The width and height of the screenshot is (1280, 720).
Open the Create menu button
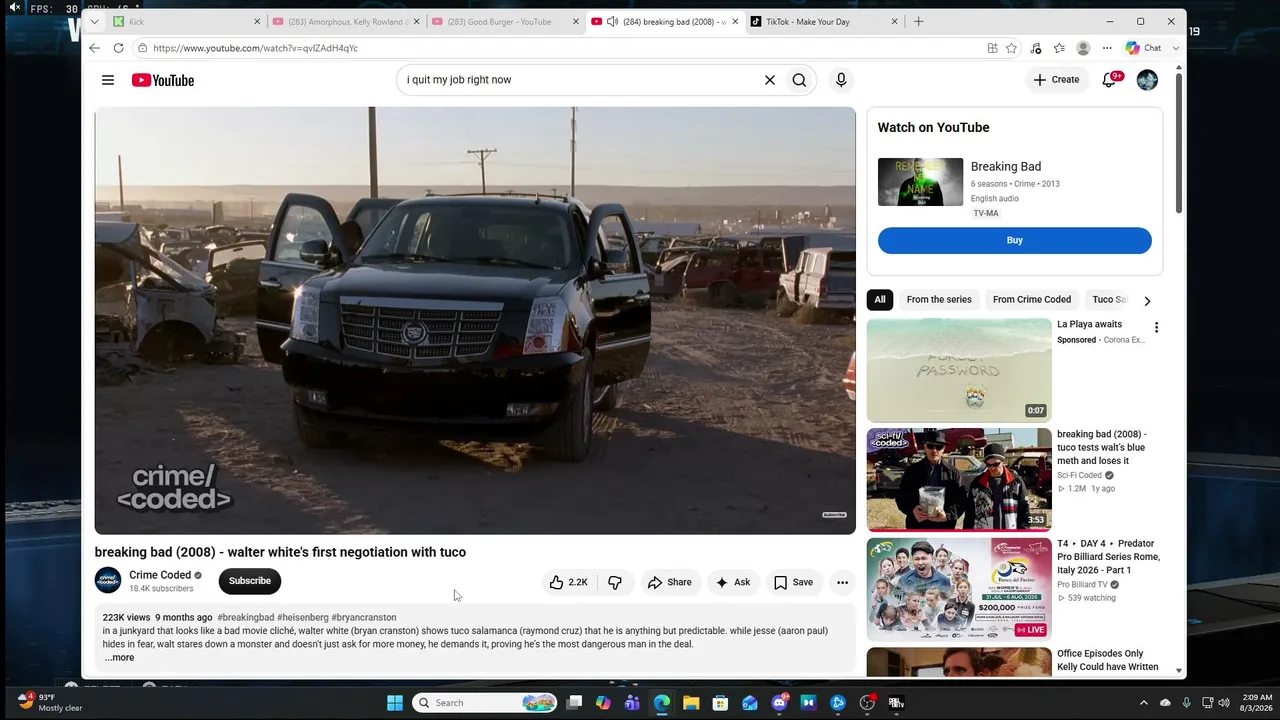(x=1056, y=80)
